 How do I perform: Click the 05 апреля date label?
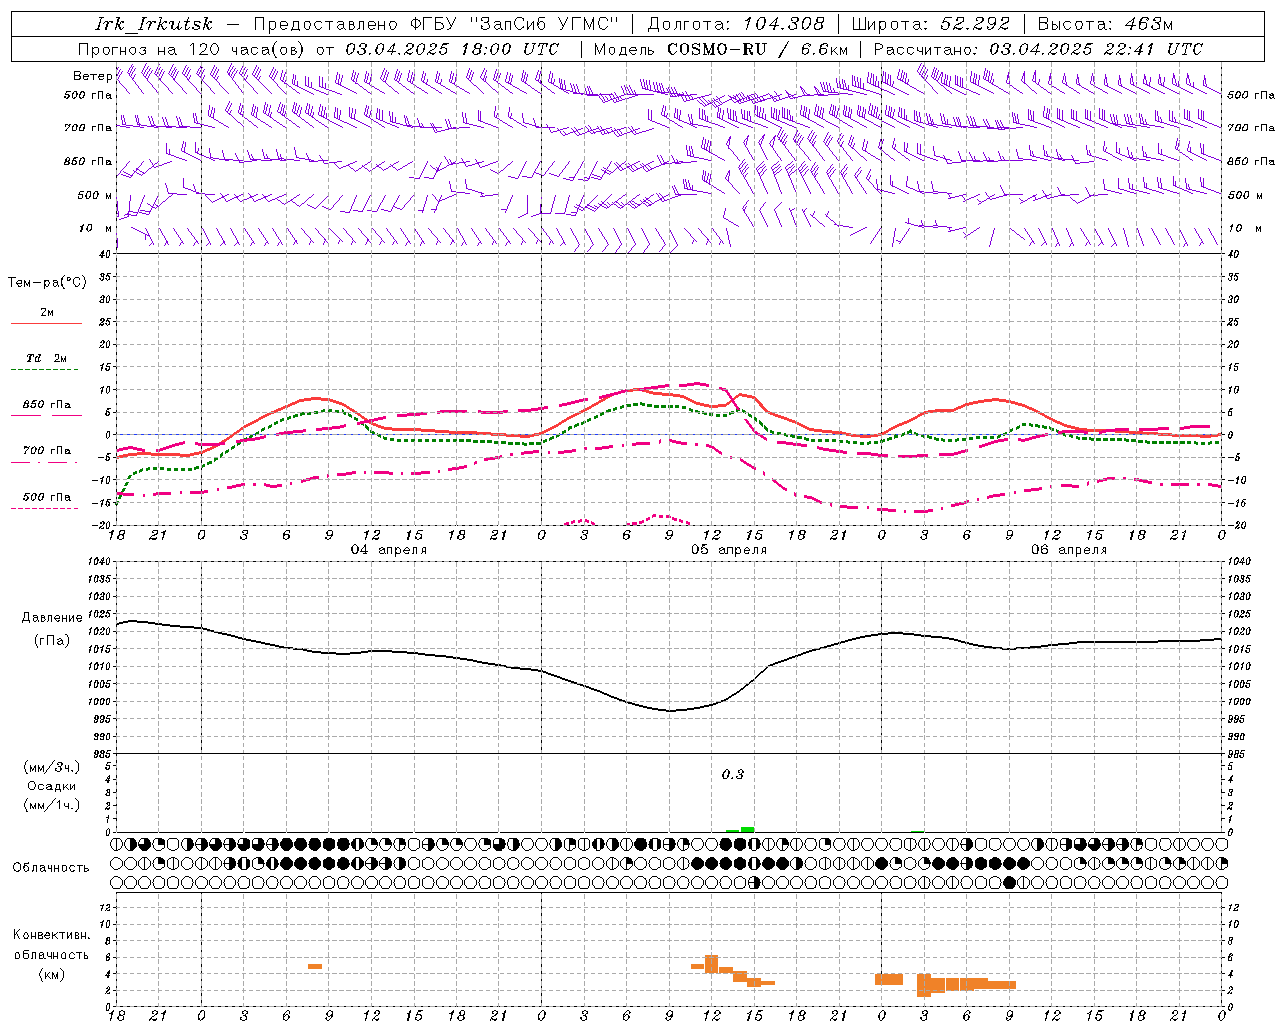tap(729, 550)
